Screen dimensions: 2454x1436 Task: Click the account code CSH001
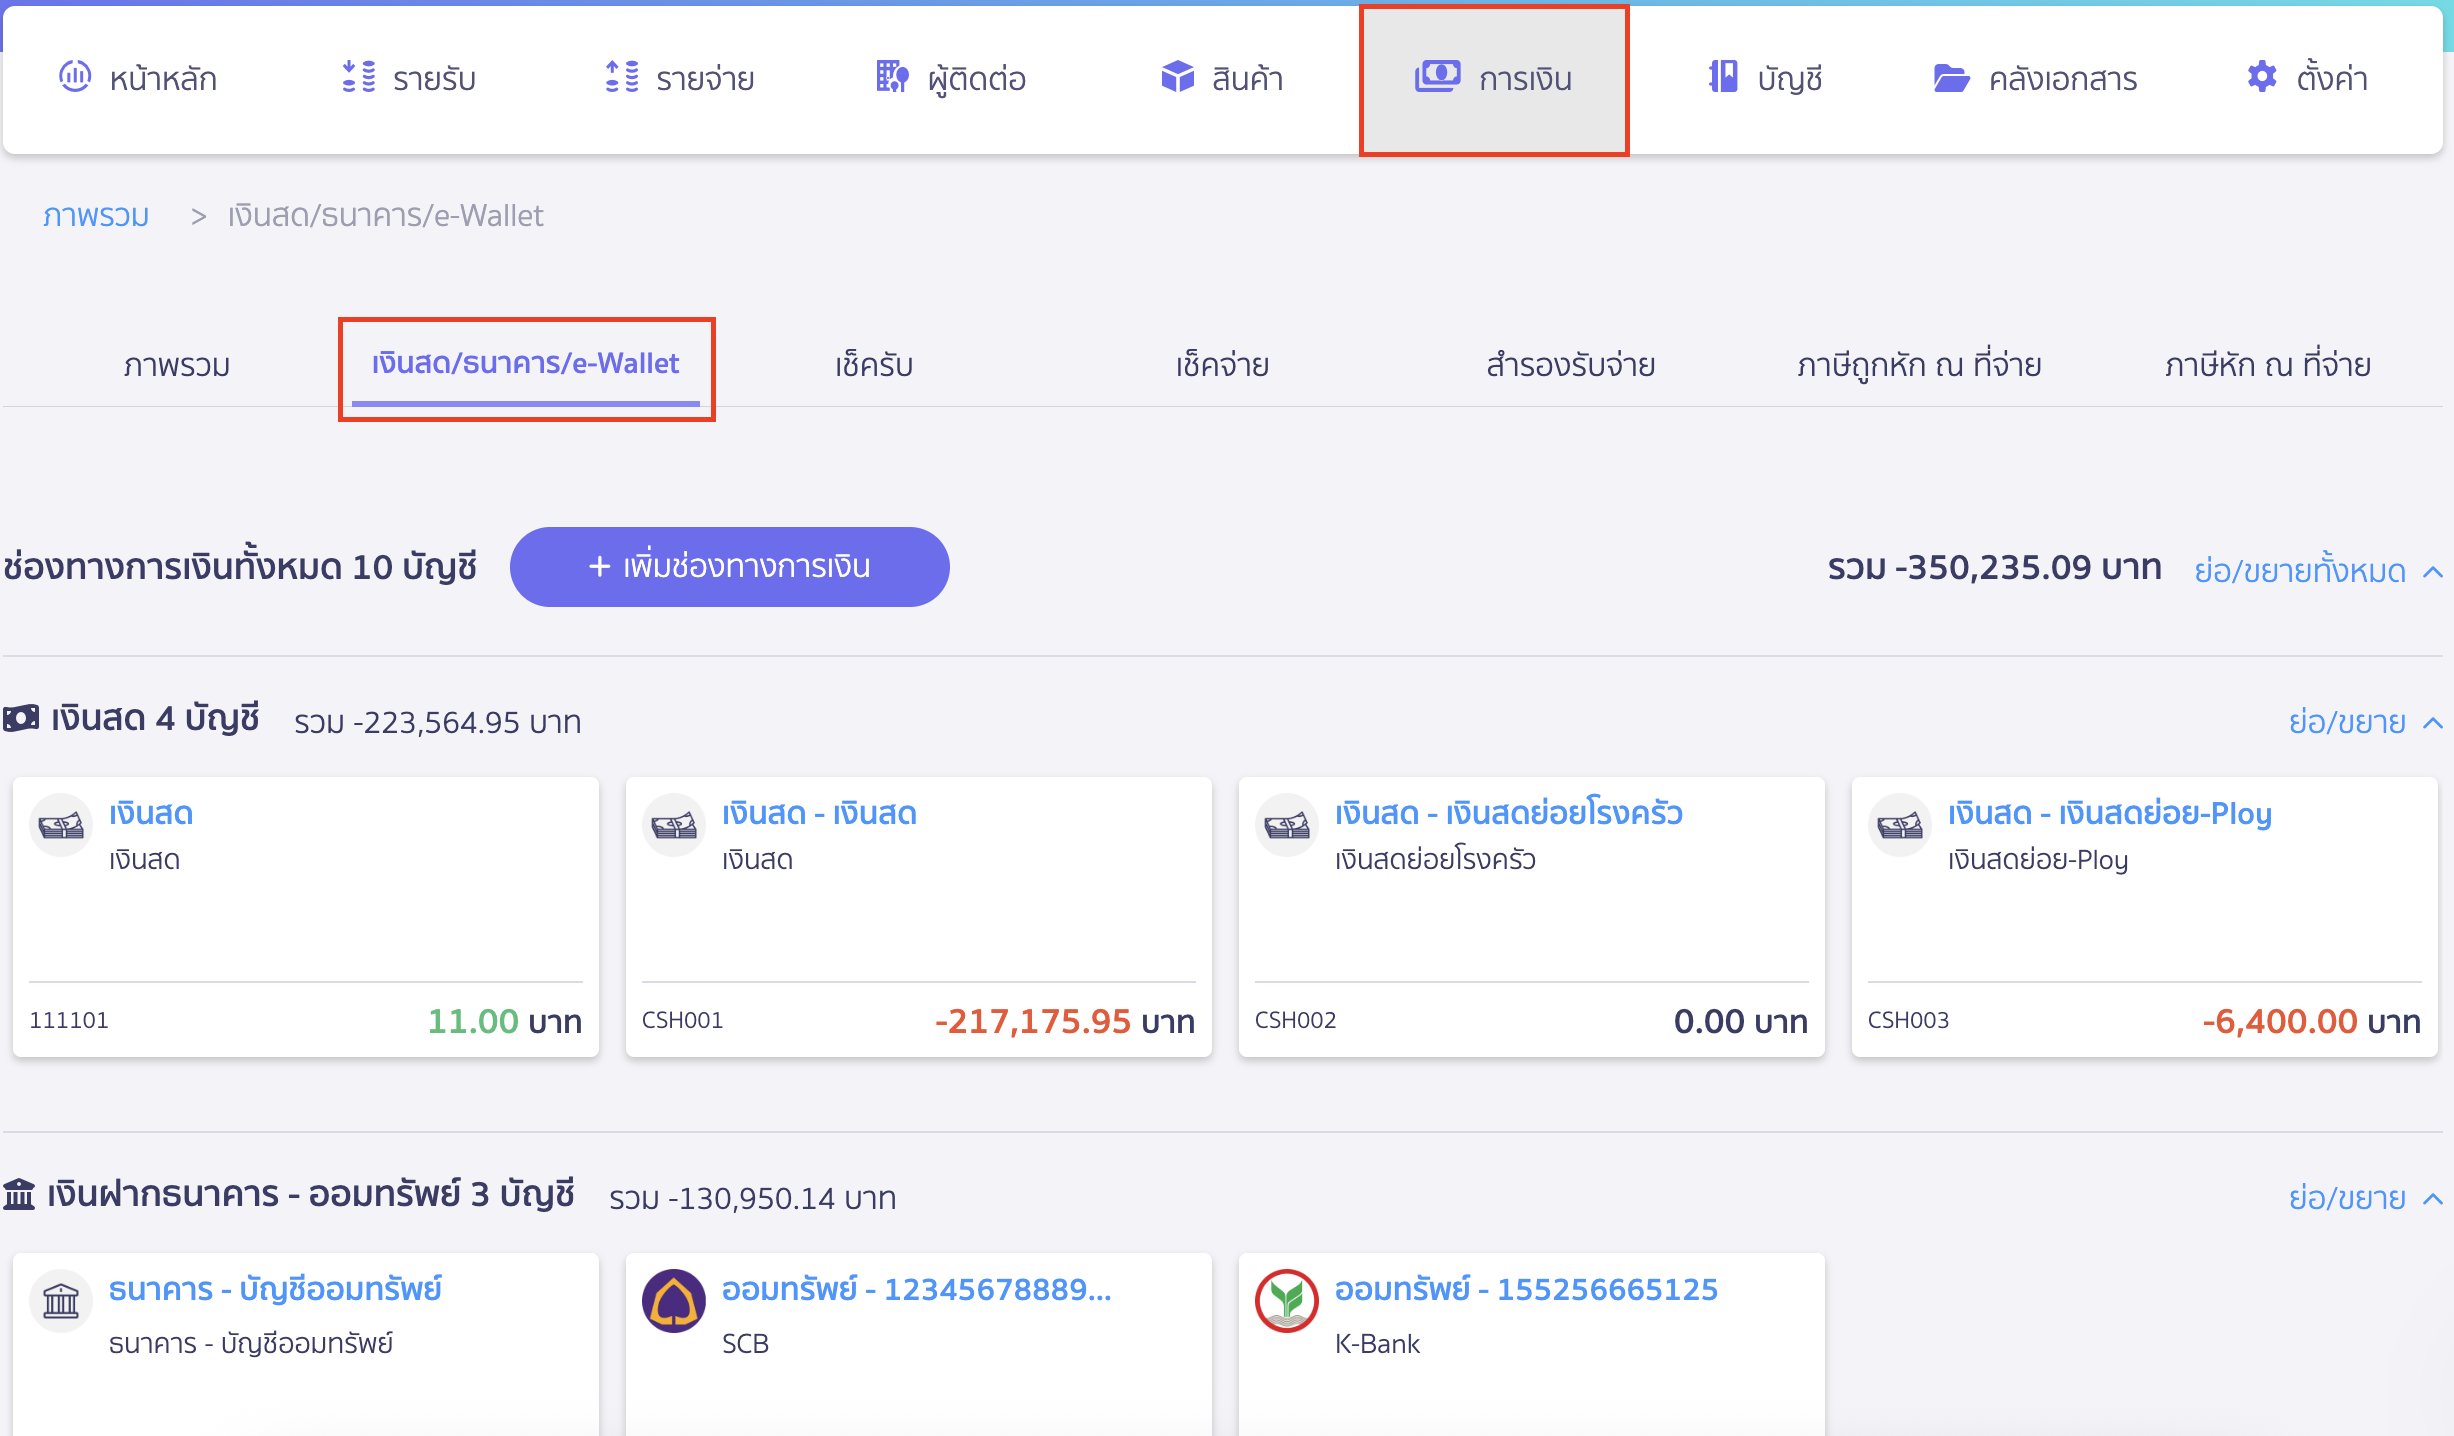pyautogui.click(x=682, y=1020)
